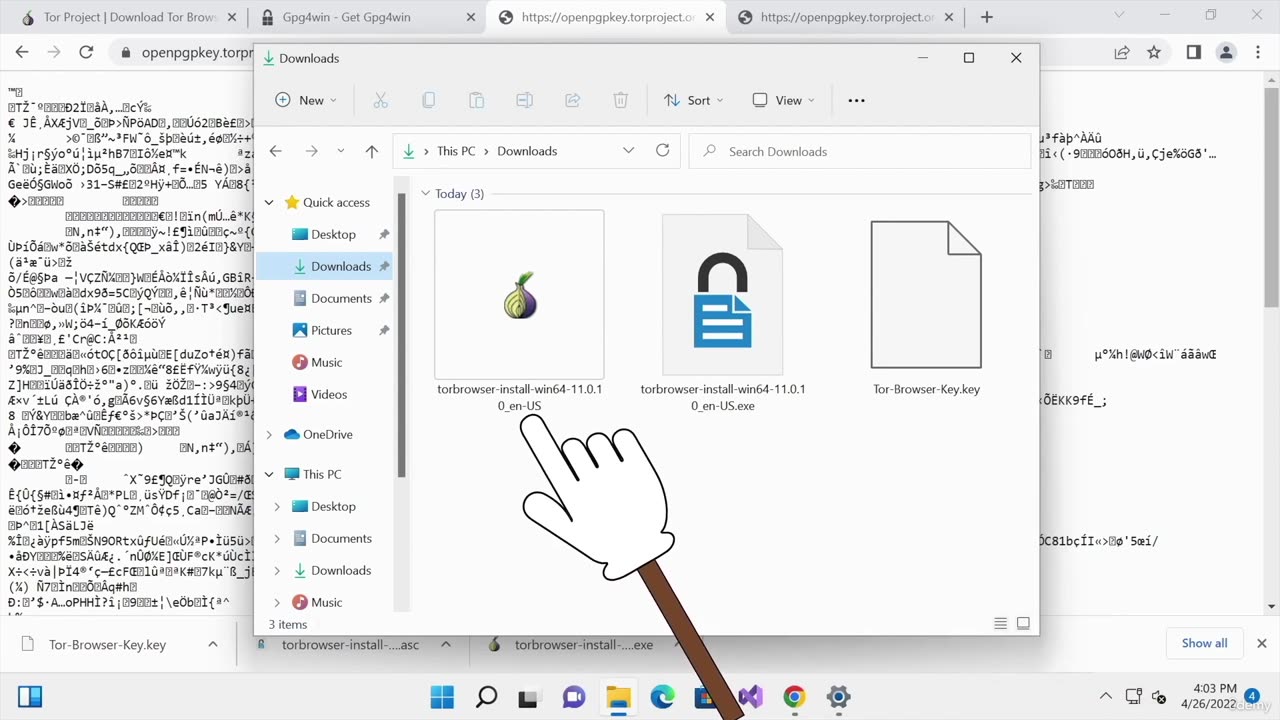The height and width of the screenshot is (720, 1280).
Task: Expand Documents under This PC
Action: [x=277, y=538]
